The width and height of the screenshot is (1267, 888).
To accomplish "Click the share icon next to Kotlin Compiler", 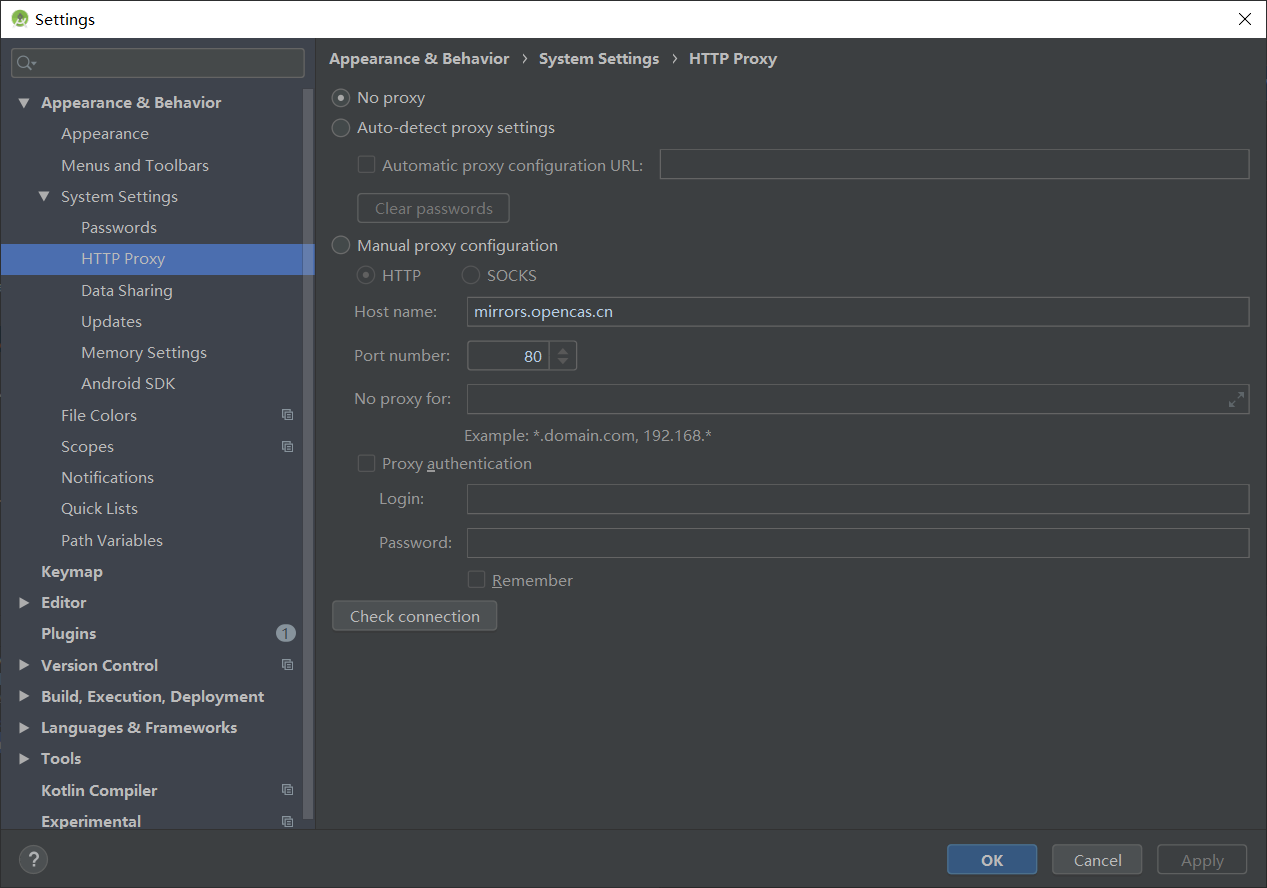I will tap(287, 789).
